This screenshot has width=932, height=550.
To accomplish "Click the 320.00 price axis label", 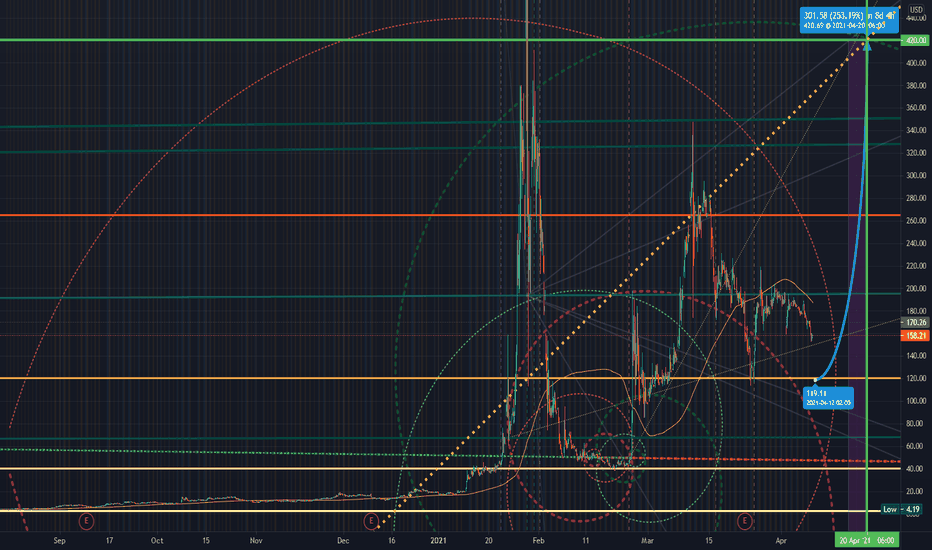I will point(916,153).
